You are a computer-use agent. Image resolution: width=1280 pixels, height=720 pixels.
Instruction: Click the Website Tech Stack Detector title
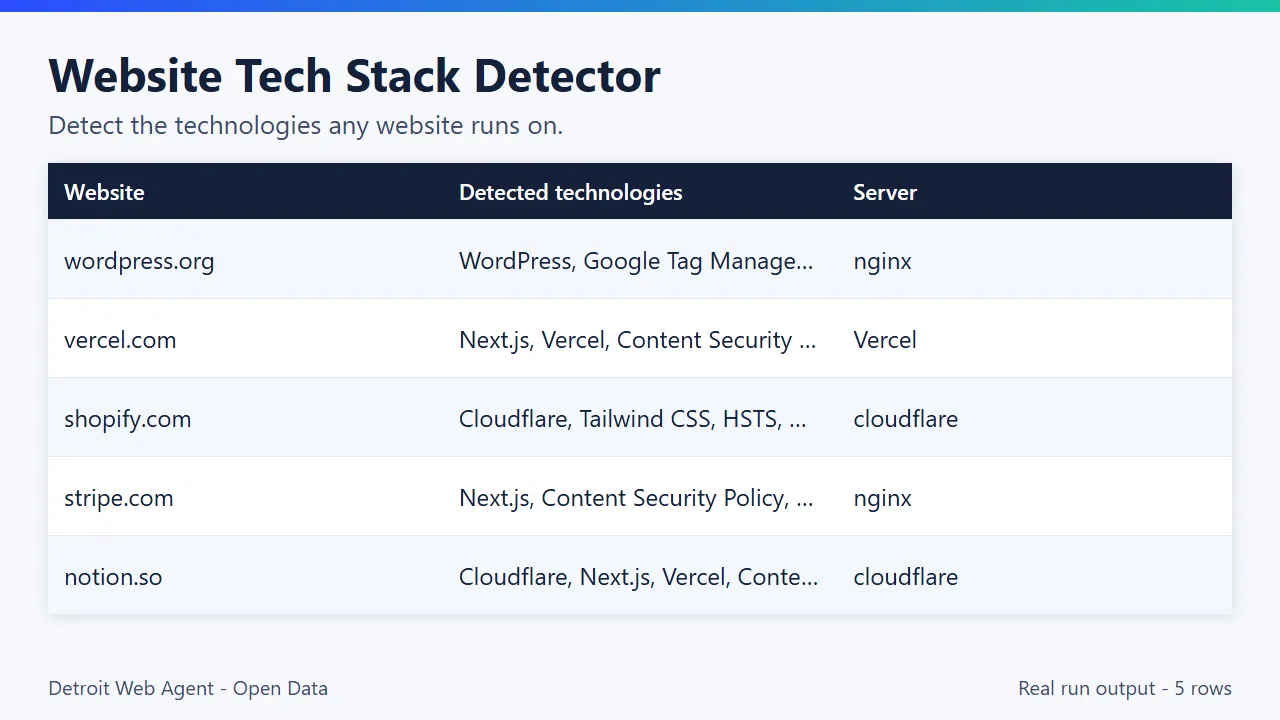coord(354,76)
